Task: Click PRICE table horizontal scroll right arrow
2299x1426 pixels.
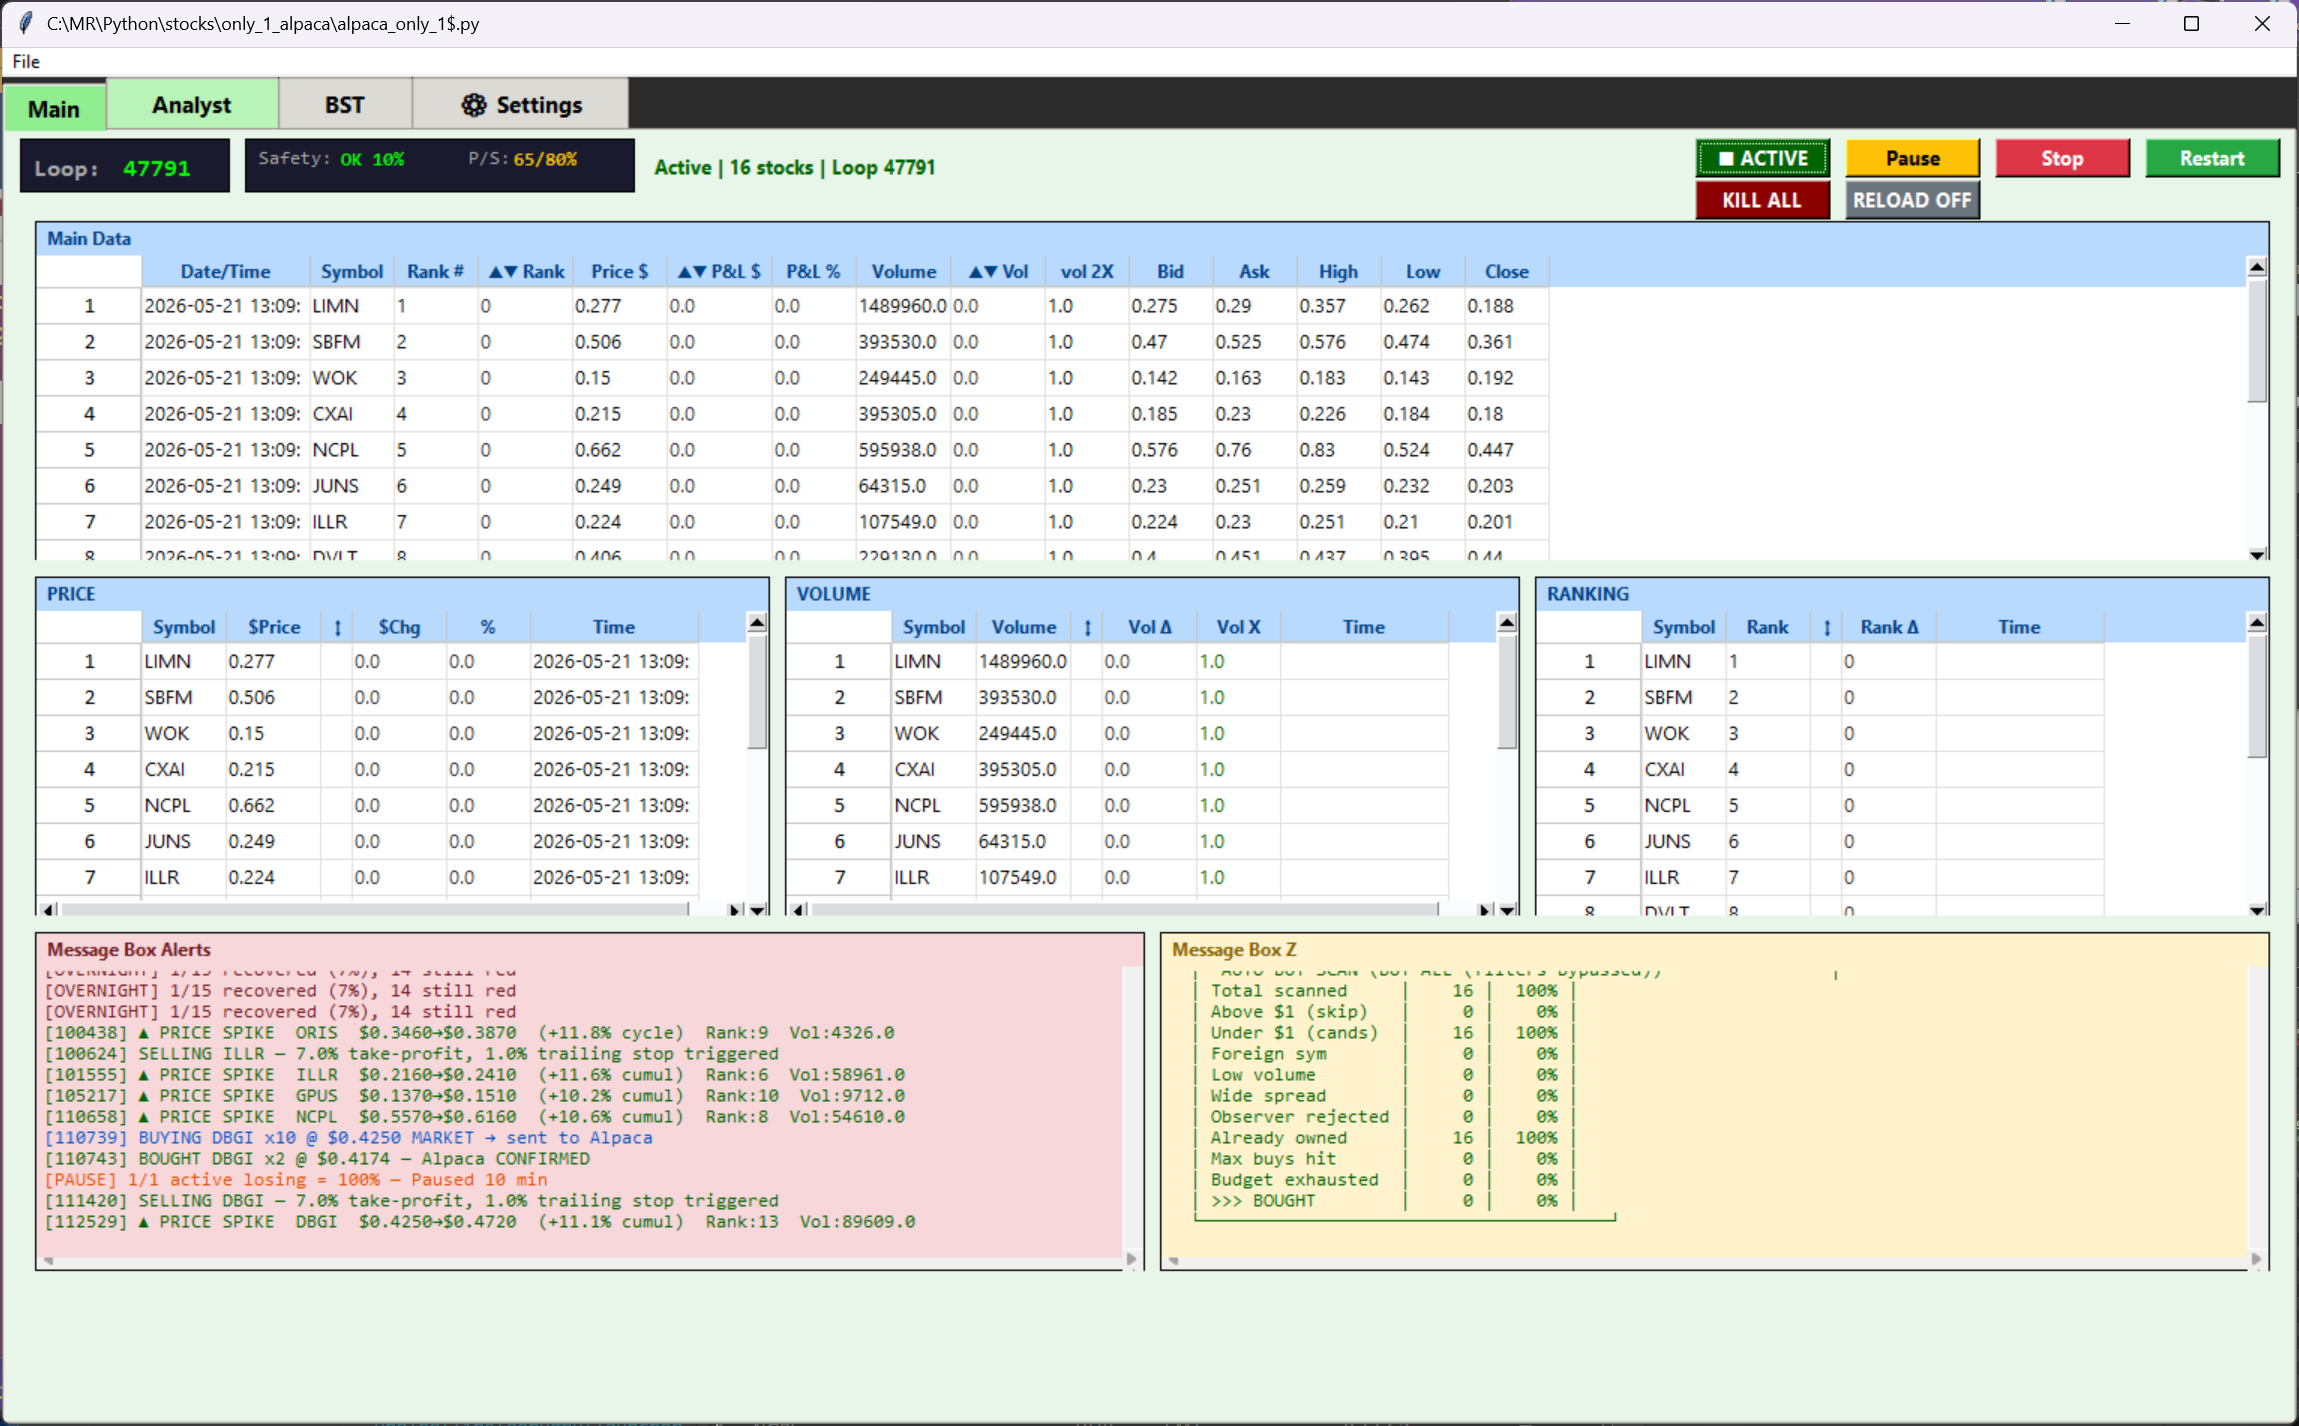Action: pyautogui.click(x=735, y=909)
